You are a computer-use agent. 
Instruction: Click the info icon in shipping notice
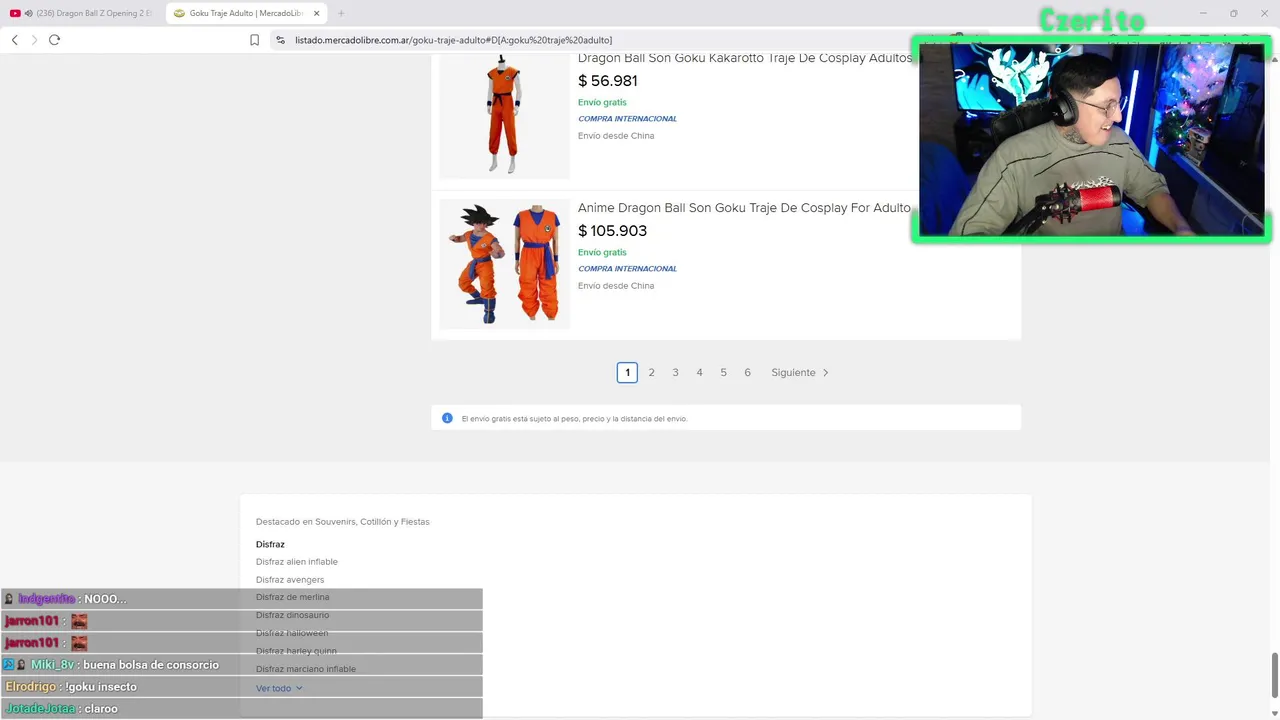point(447,418)
